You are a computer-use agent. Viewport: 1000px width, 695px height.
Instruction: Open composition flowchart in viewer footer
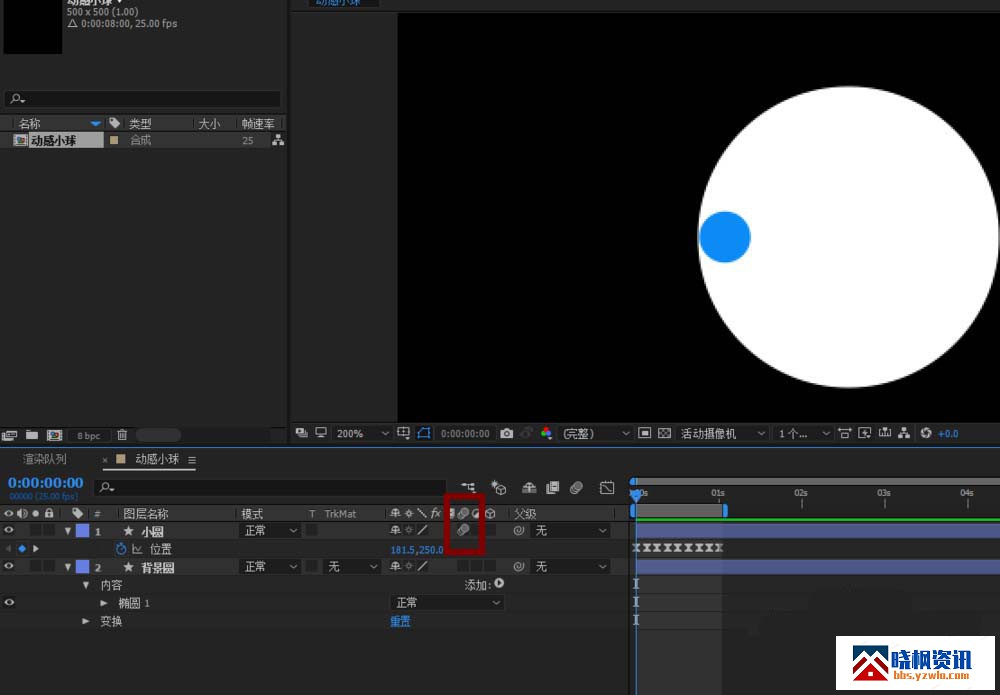tap(904, 434)
